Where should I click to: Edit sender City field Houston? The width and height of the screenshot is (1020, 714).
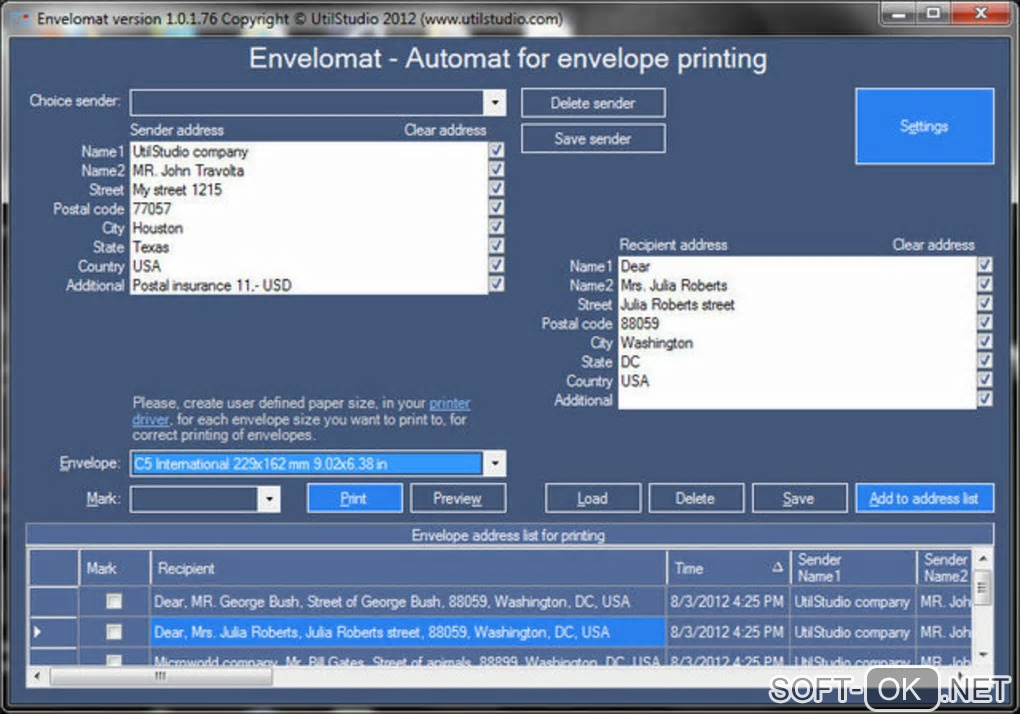[x=309, y=228]
